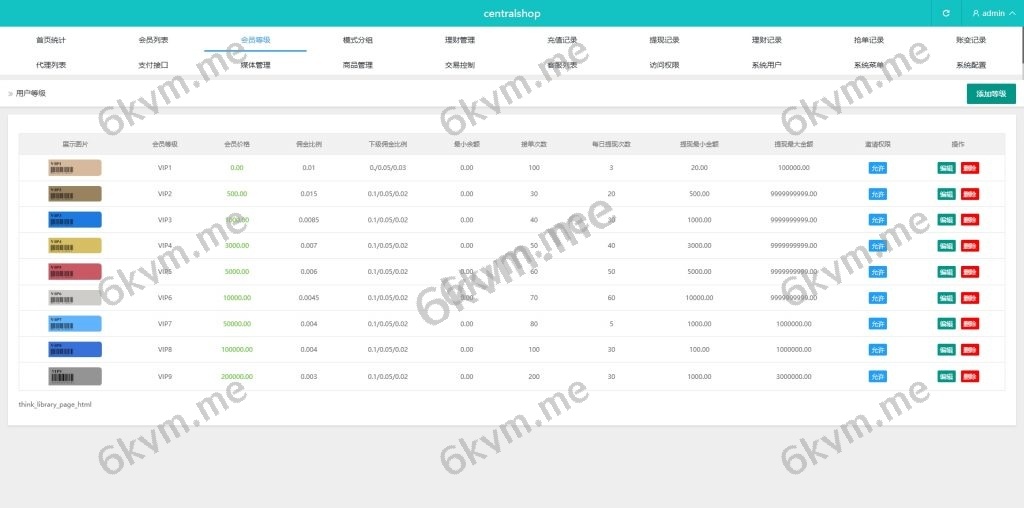The image size is (1024, 508).
Task: Open the 代理列表 menu item
Action: click(x=51, y=65)
